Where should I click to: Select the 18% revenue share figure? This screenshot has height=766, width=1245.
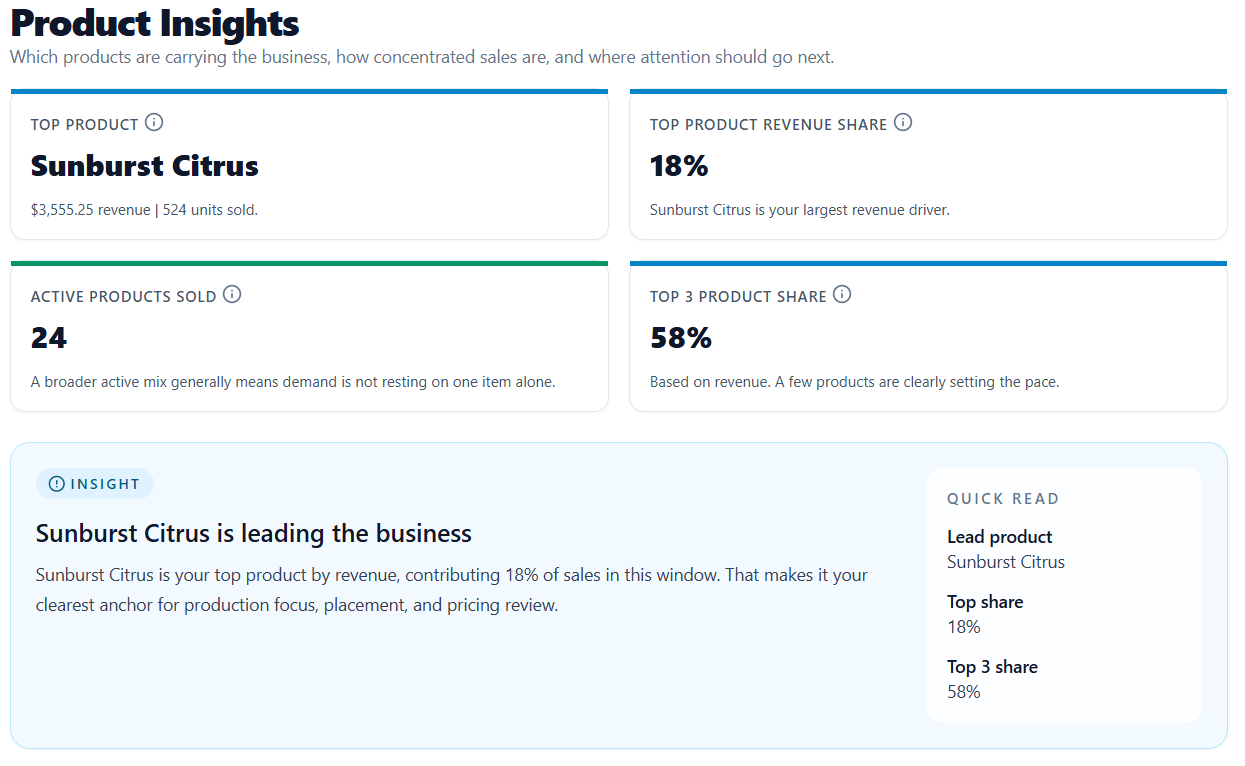click(680, 165)
